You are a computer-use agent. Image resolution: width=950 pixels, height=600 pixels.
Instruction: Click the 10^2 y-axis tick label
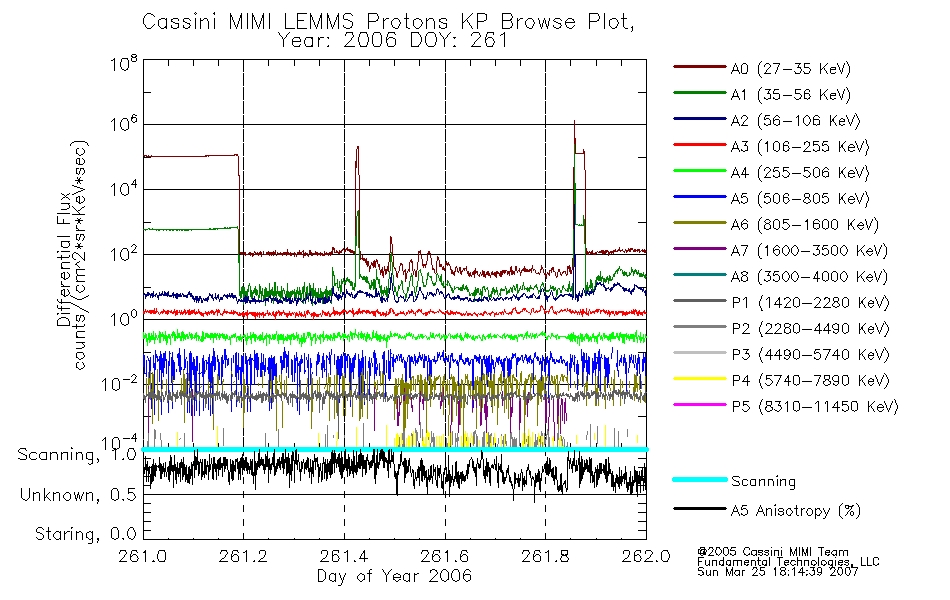tap(124, 255)
